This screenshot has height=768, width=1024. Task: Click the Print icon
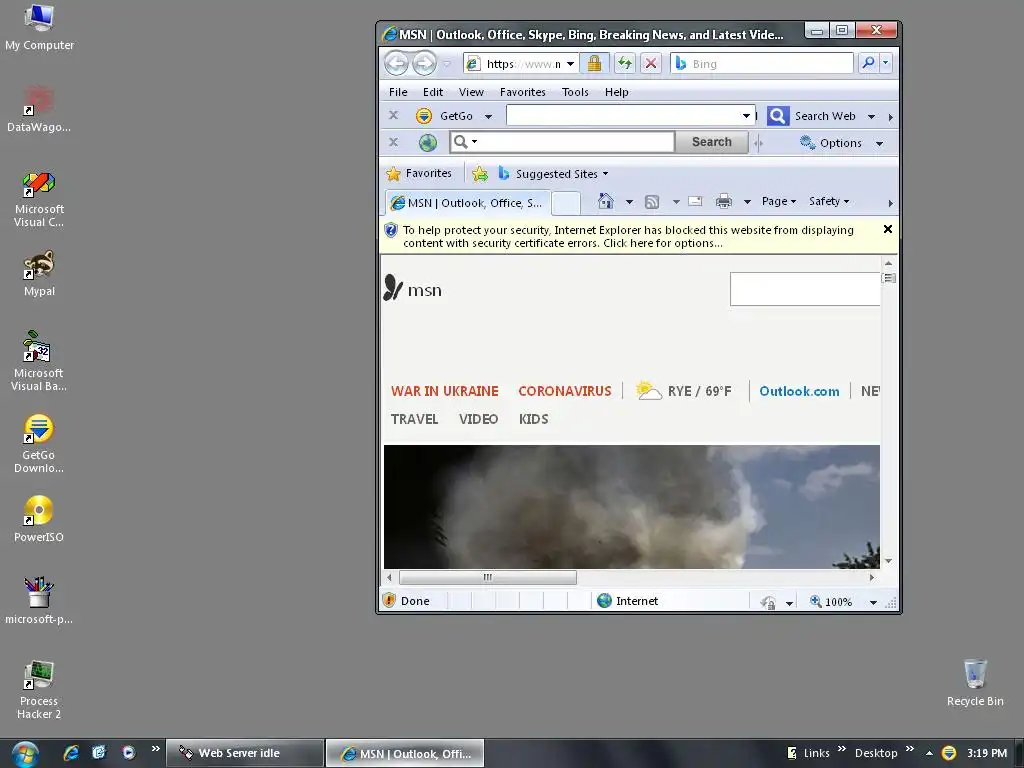click(x=724, y=201)
